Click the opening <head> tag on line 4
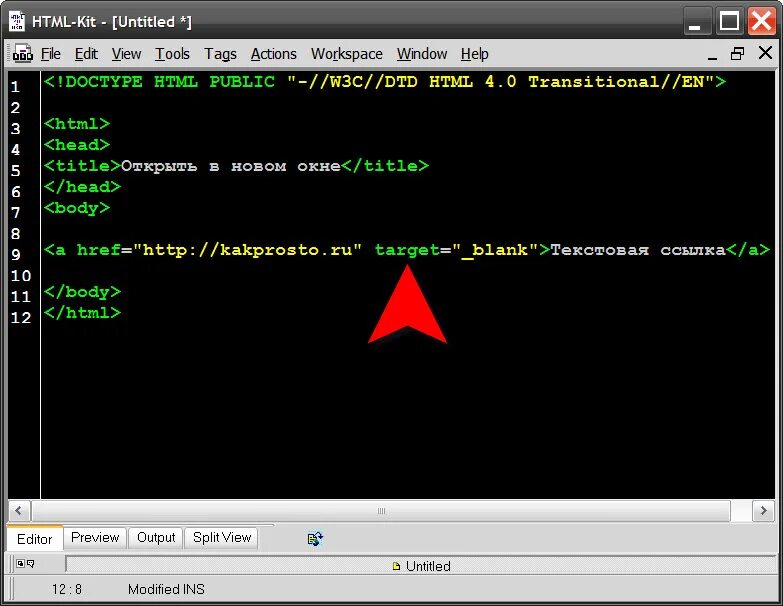The height and width of the screenshot is (606, 783). pos(76,145)
